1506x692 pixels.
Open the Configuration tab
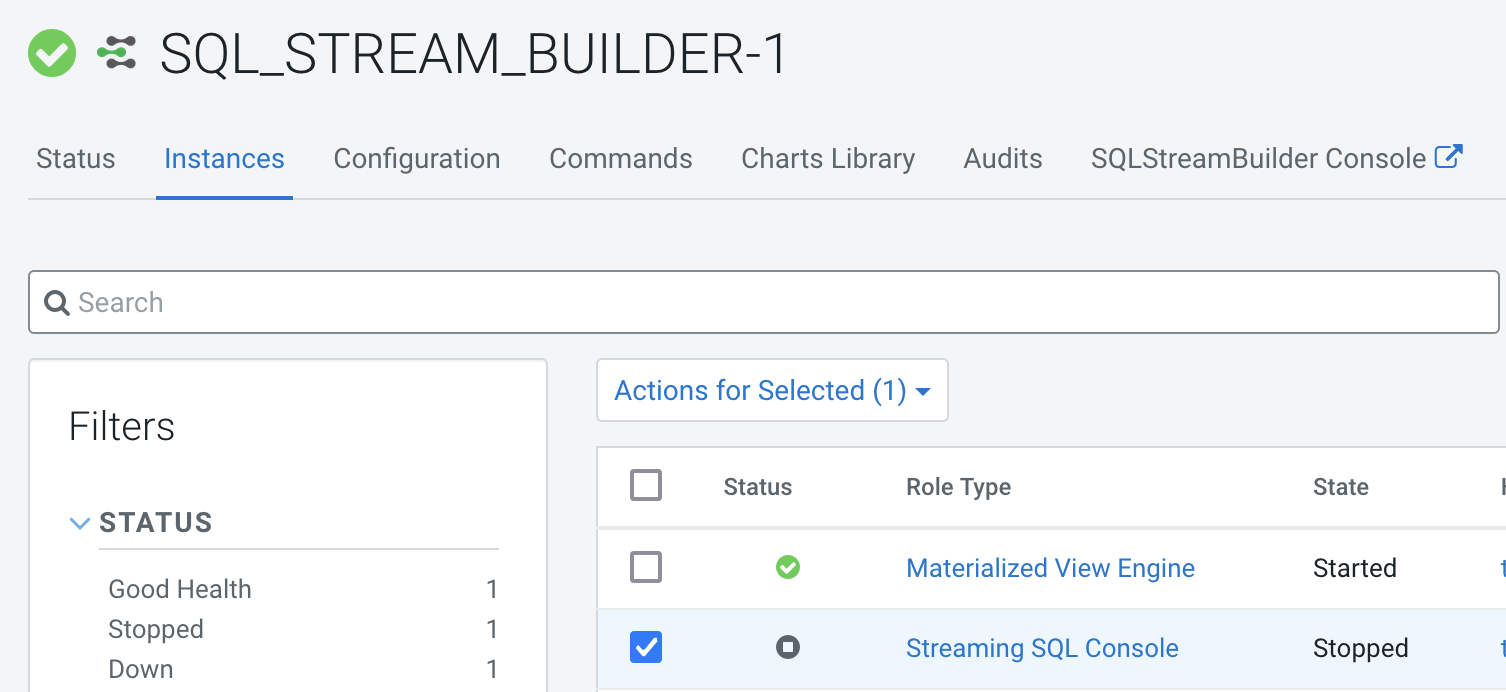point(417,159)
